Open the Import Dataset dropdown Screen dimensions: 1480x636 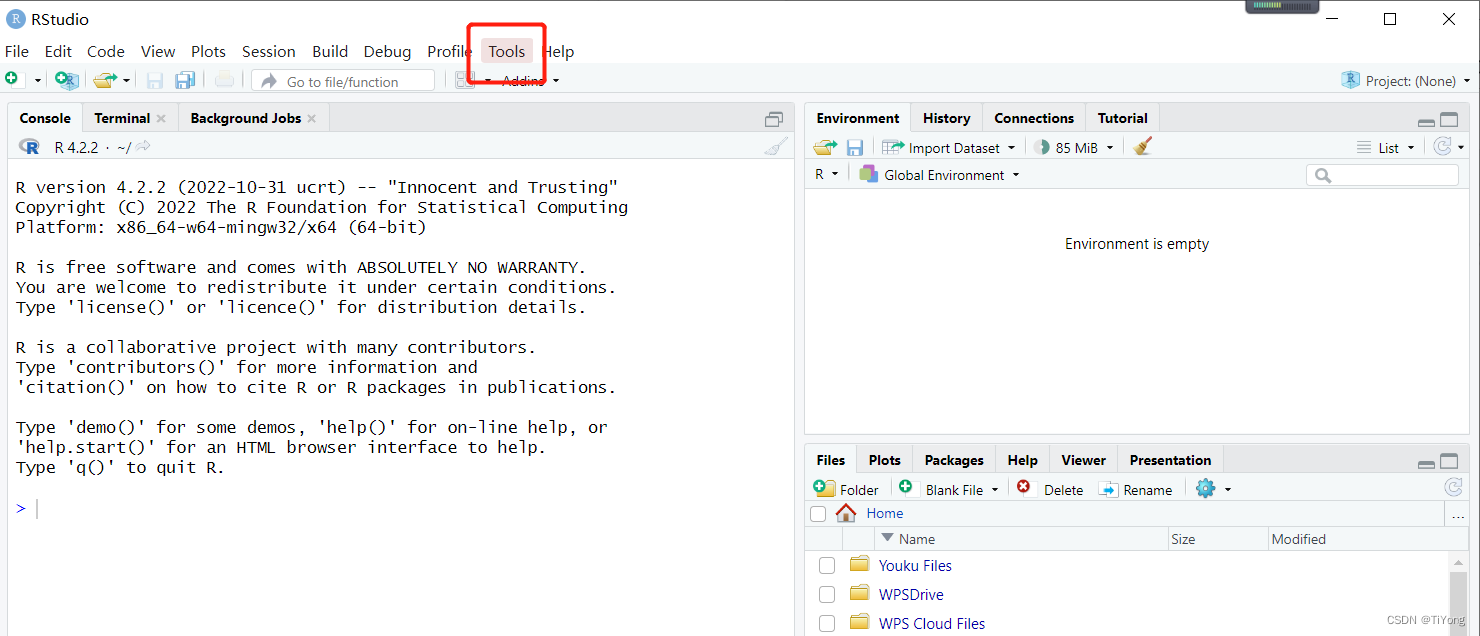point(949,147)
